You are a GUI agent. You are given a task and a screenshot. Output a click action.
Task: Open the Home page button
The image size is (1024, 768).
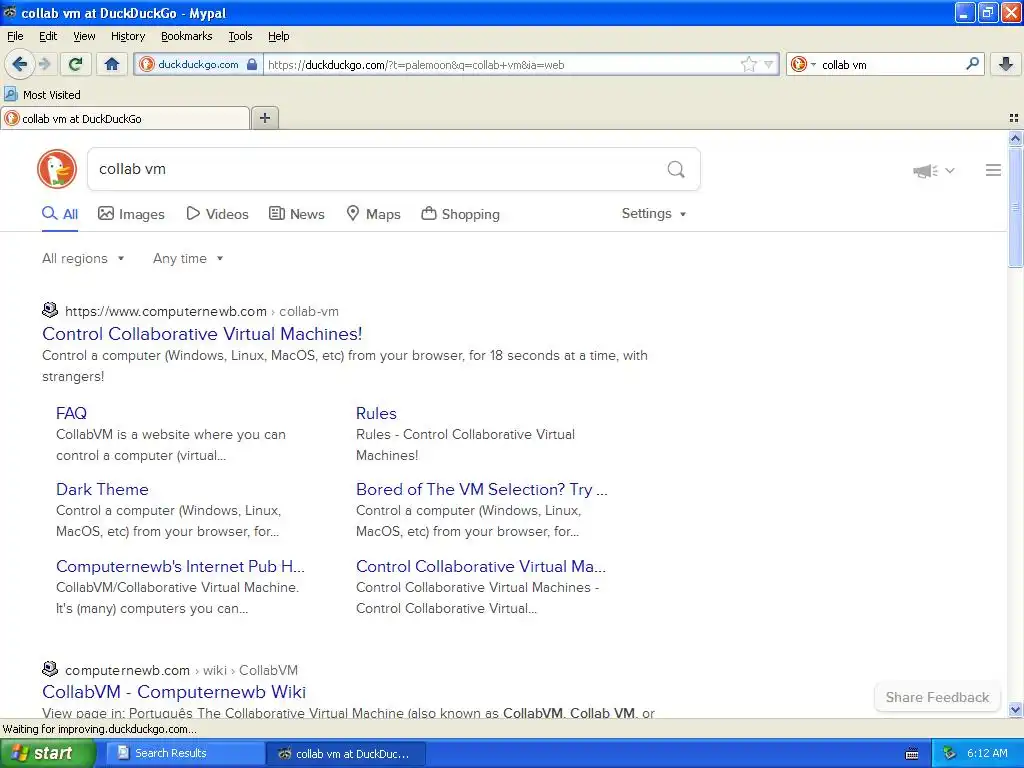(112, 64)
